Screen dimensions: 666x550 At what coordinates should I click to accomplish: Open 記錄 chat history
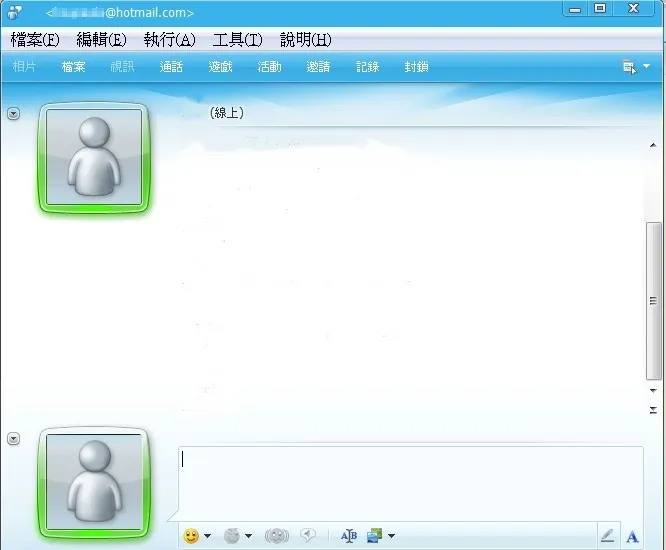(367, 67)
